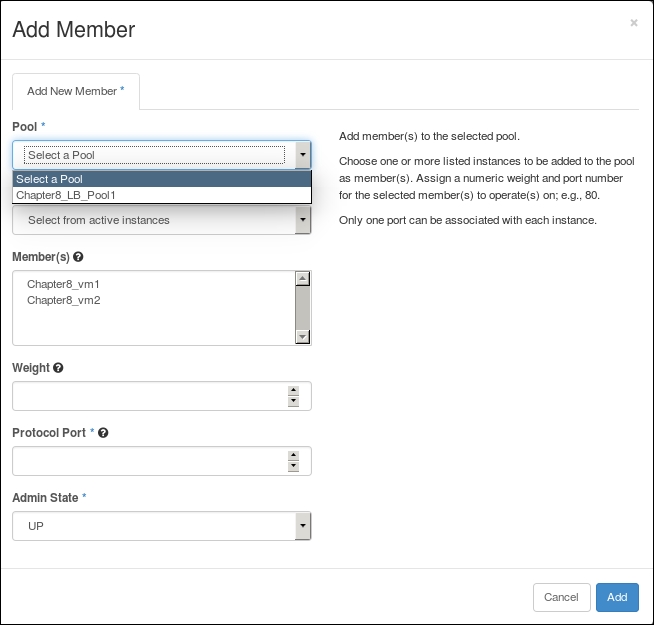654x625 pixels.
Task: Click the members list scroll down arrow
Action: coord(302,337)
